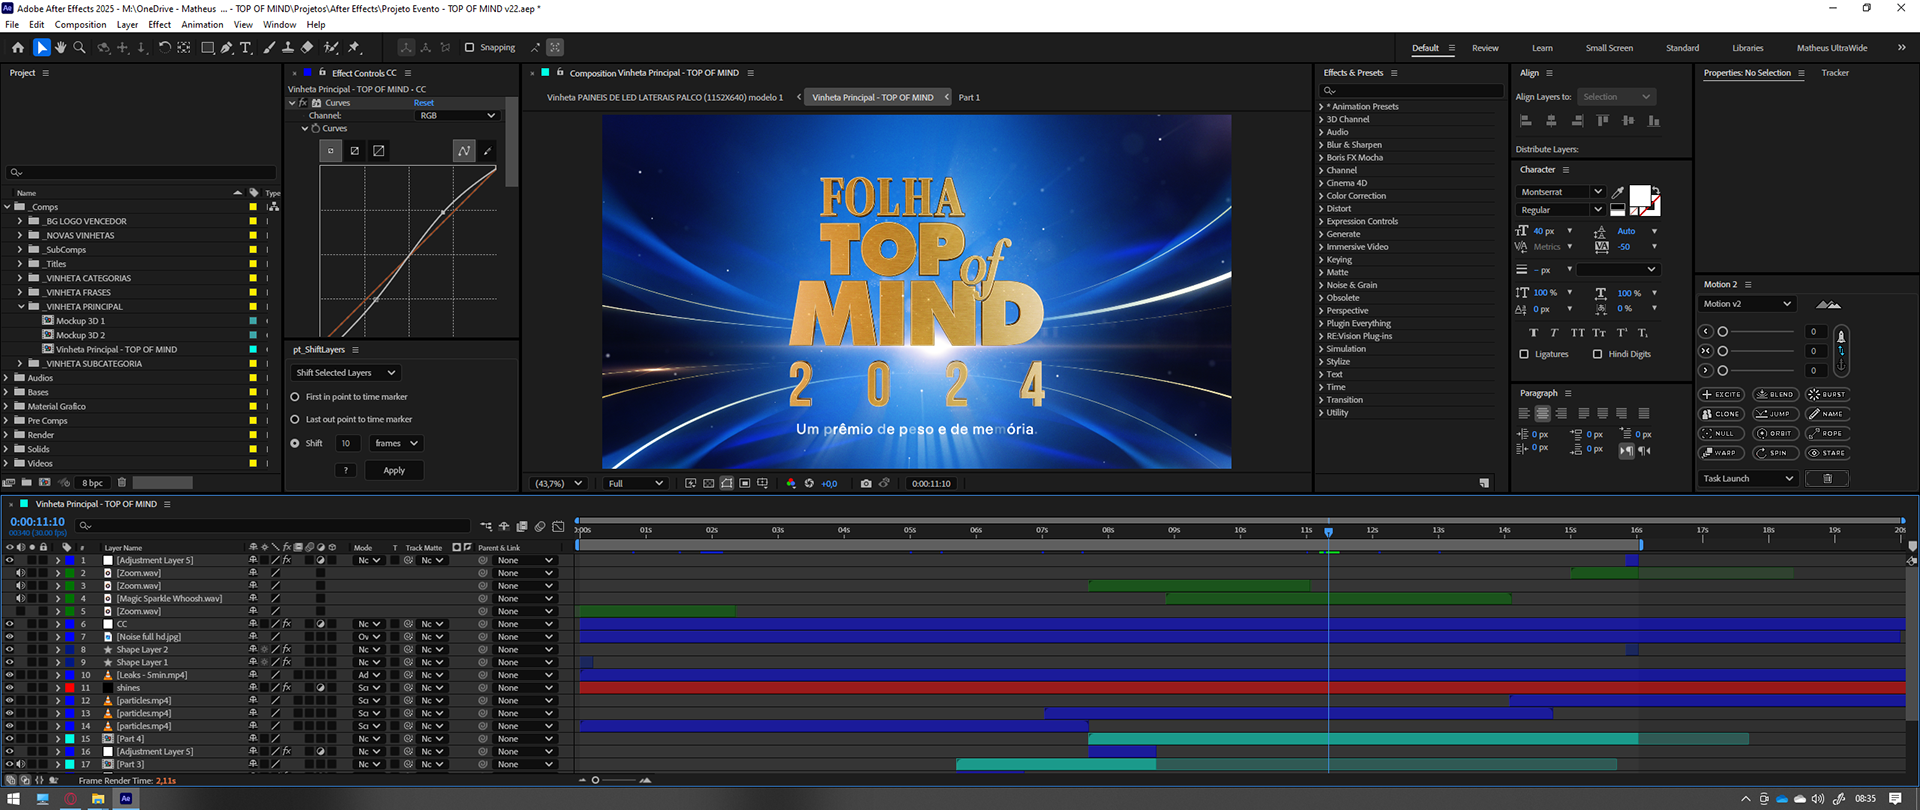Screen dimensions: 1920x810
Task: Click the center text paragraph alignment icon
Action: tap(1542, 413)
